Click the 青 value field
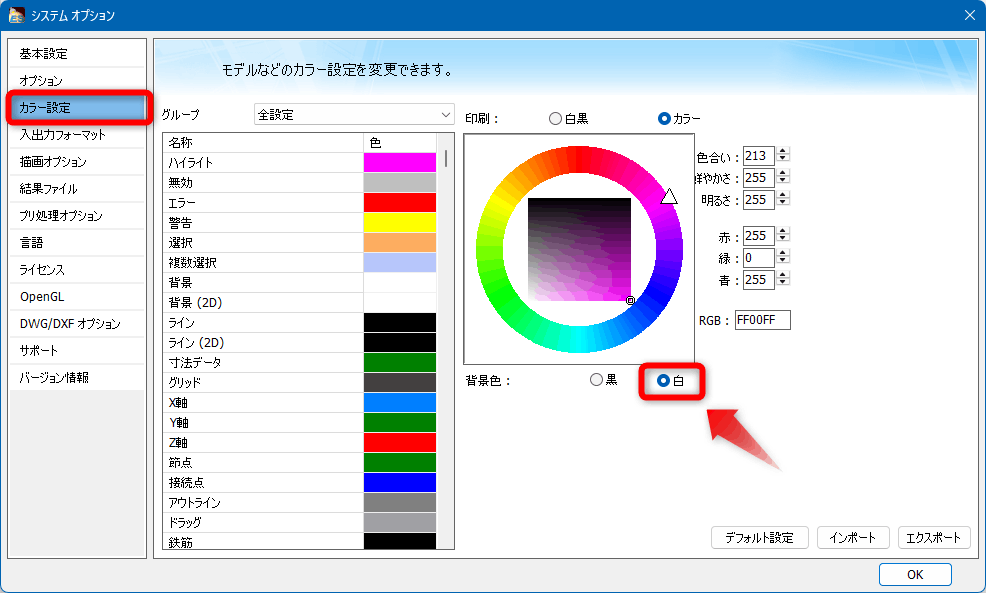Screen dimensions: 986x593 pyautogui.click(x=758, y=280)
